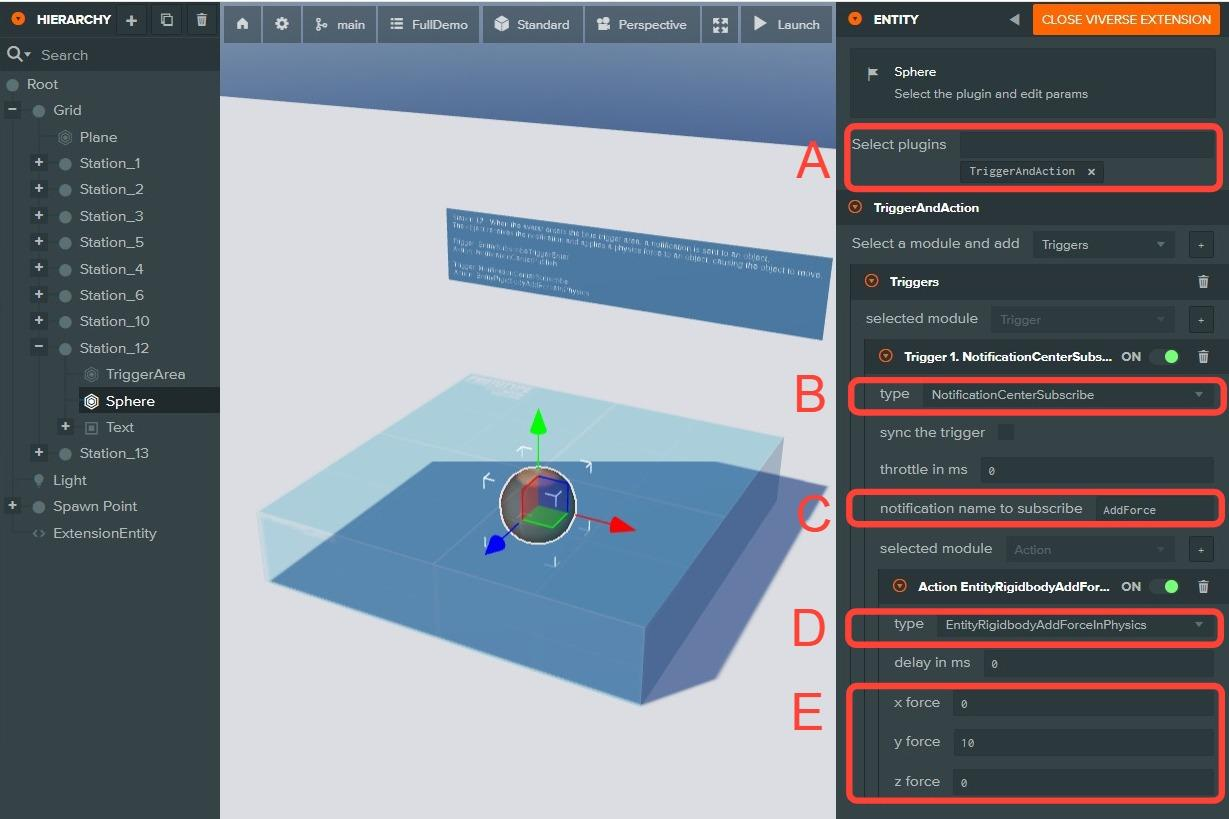The height and width of the screenshot is (819, 1229).
Task: Check the sync the trigger checkbox
Action: click(1006, 432)
